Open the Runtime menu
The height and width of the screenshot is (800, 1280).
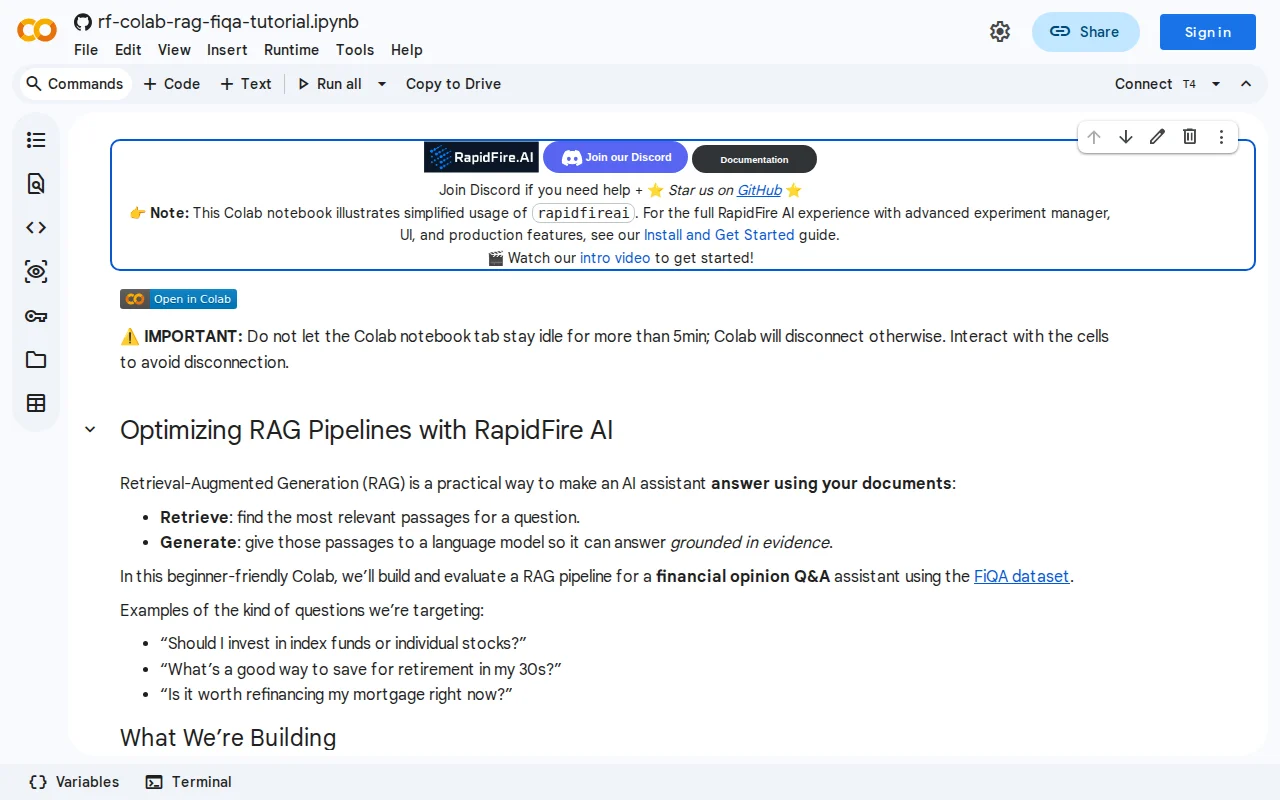pos(291,50)
